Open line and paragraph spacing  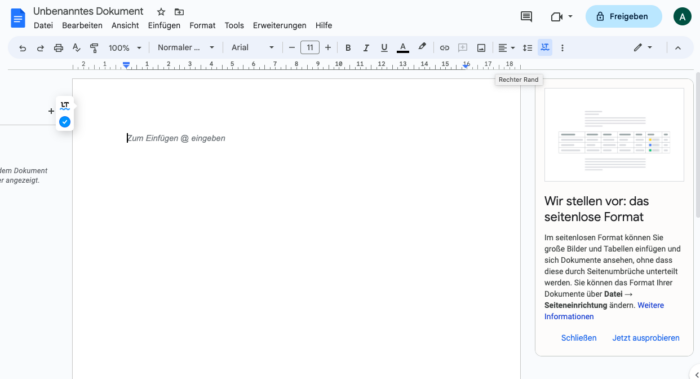(527, 48)
